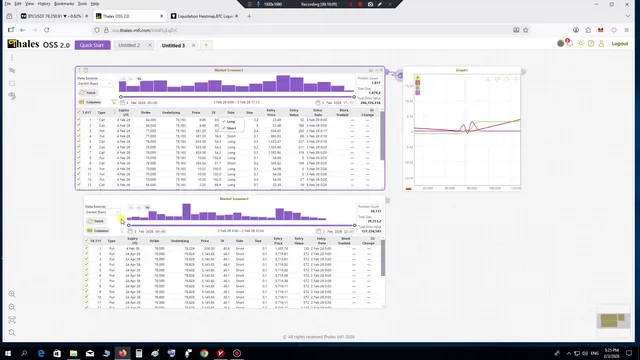This screenshot has height=360, width=640.
Task: Click the search icon at sidebar bottom
Action: (x=12, y=333)
